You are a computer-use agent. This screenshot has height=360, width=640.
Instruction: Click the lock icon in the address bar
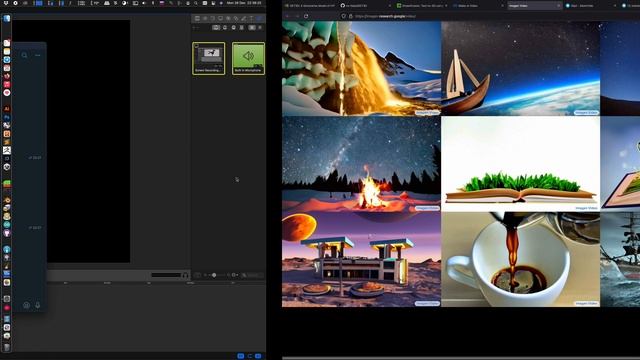click(x=351, y=16)
